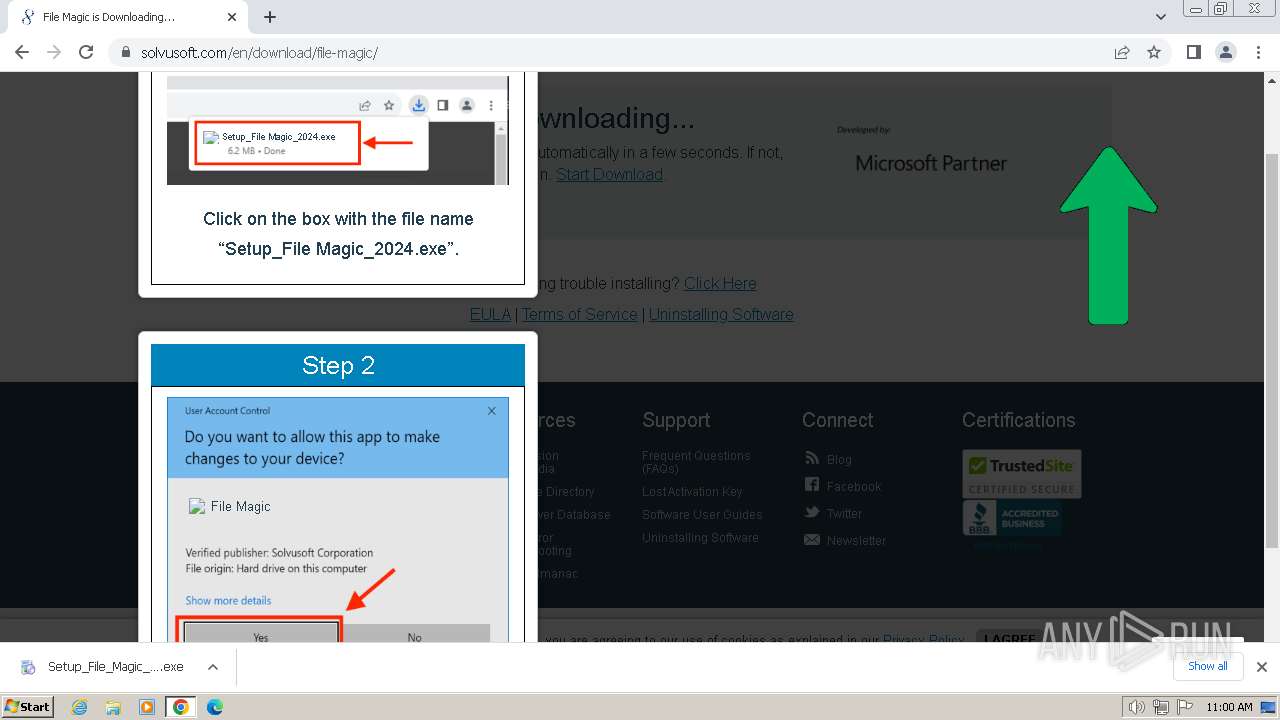Reload the solvusoft page
The width and height of the screenshot is (1280, 720).
[x=86, y=52]
